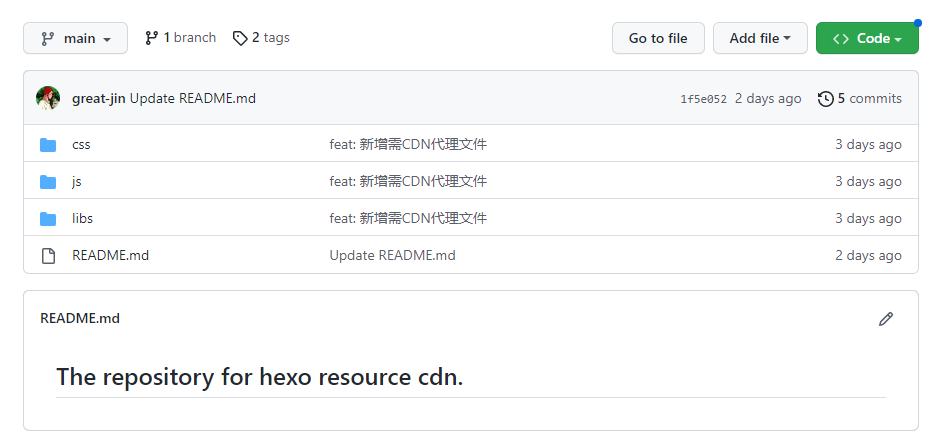
Task: Click the js folder icon
Action: [x=48, y=182]
